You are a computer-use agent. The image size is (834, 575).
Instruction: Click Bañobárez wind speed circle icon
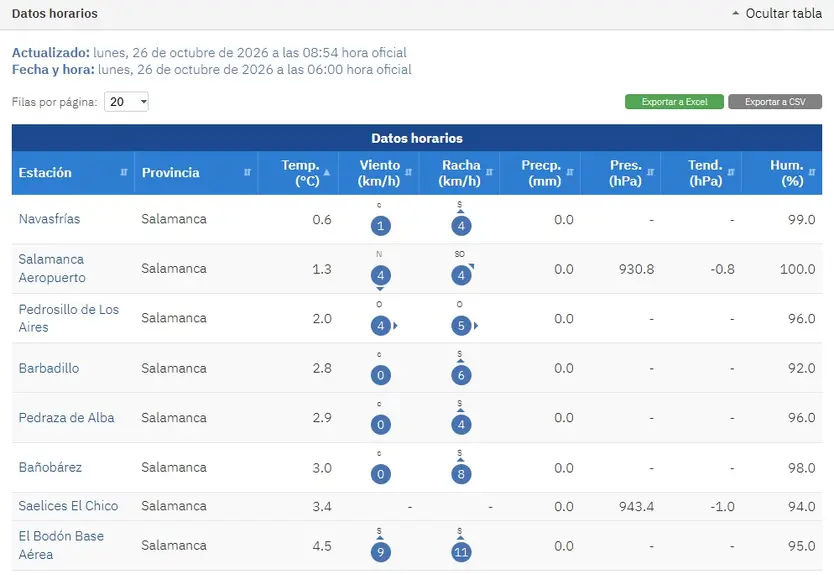[x=380, y=474]
